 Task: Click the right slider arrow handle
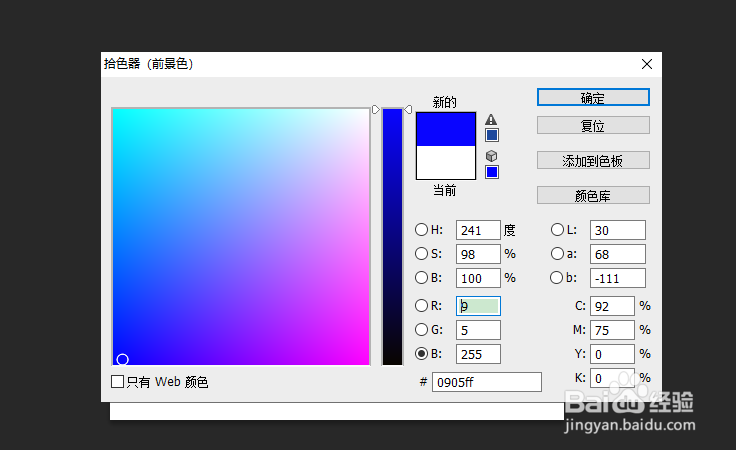coord(408,109)
